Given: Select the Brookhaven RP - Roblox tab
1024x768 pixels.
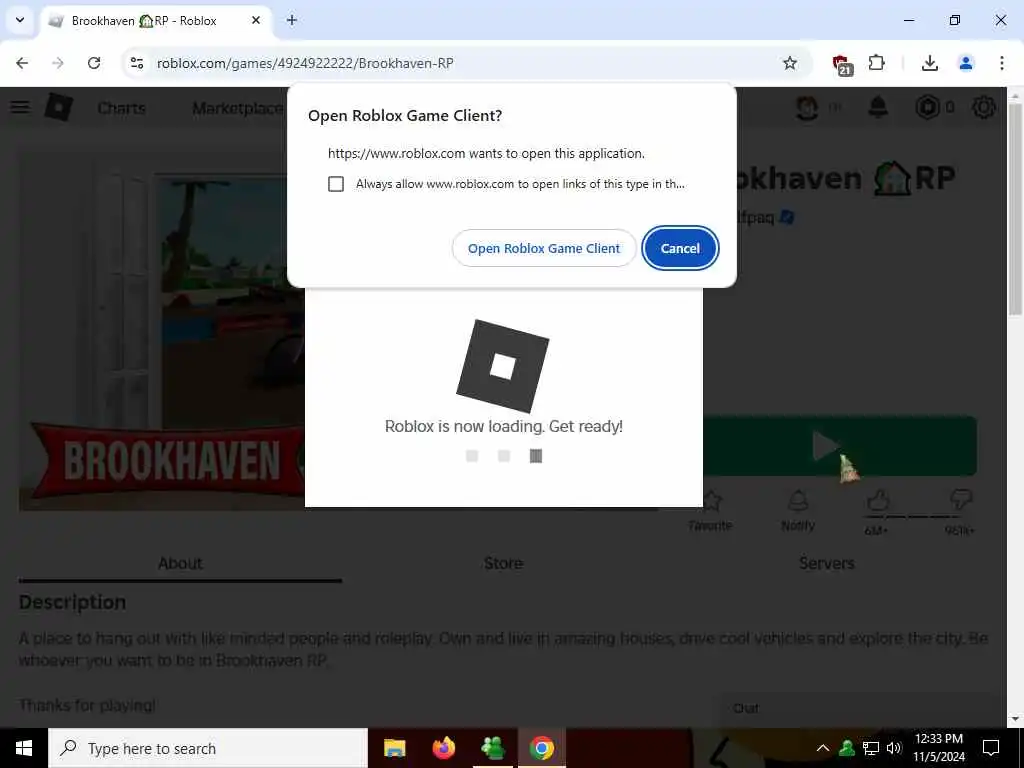Looking at the screenshot, I should tap(156, 21).
